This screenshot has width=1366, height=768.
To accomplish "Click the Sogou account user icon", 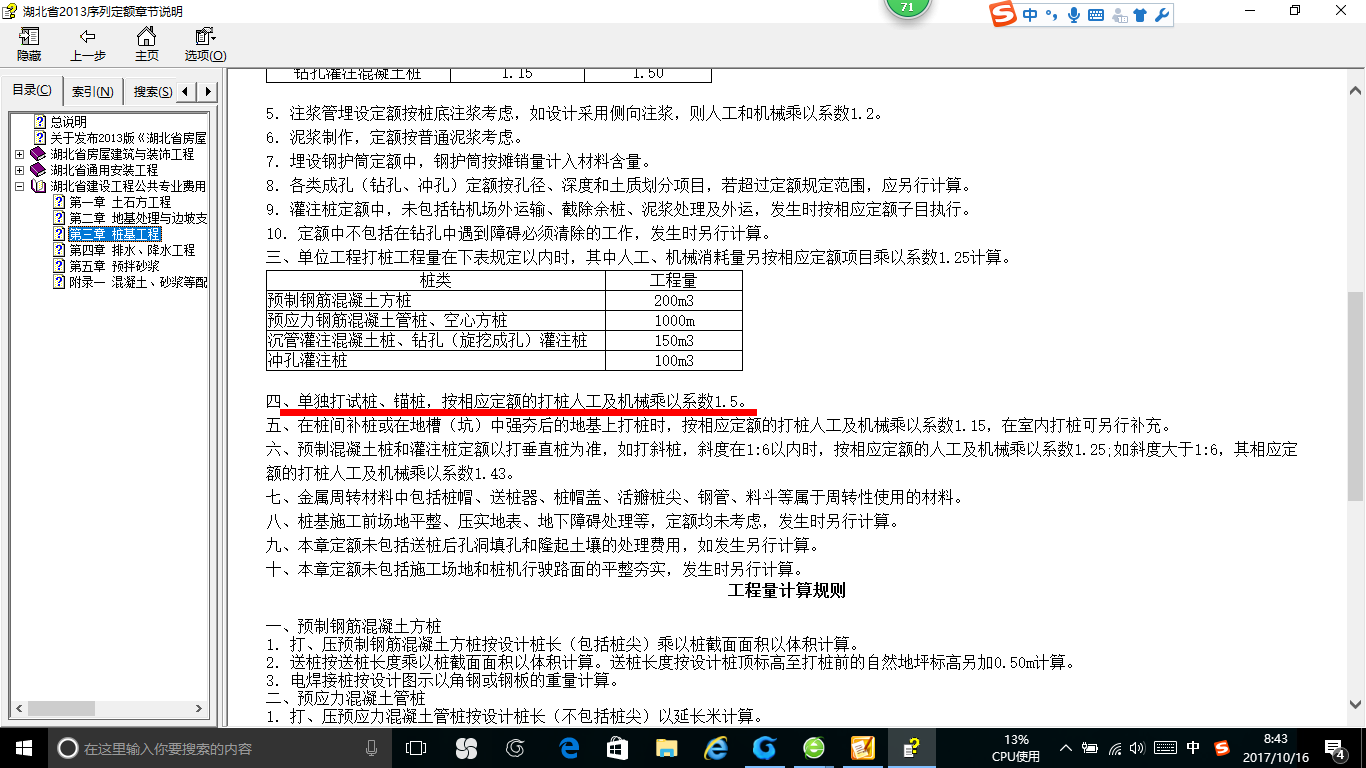I will 1118,15.
